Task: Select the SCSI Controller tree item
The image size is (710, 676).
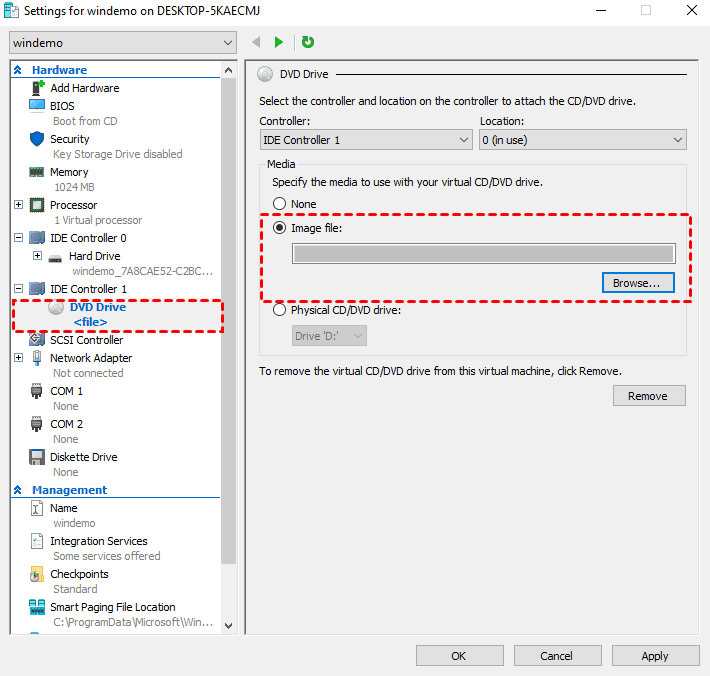Action: pyautogui.click(x=86, y=340)
